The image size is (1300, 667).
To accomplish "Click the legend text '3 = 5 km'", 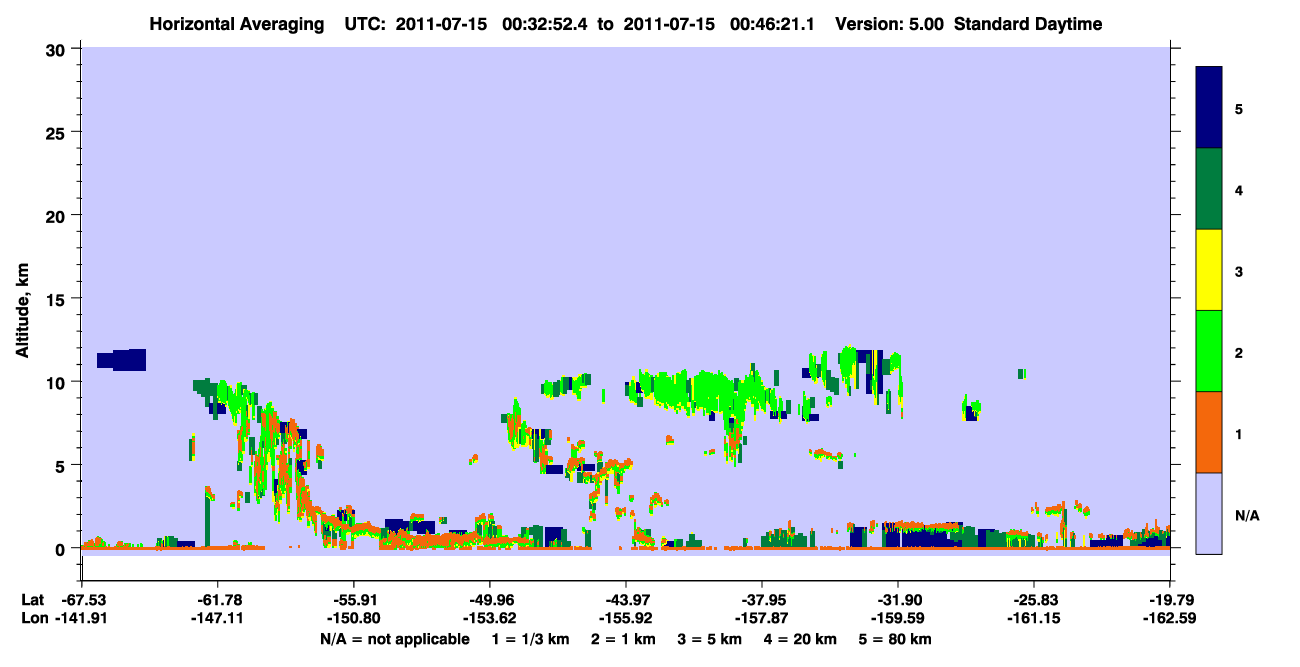I will (x=709, y=639).
